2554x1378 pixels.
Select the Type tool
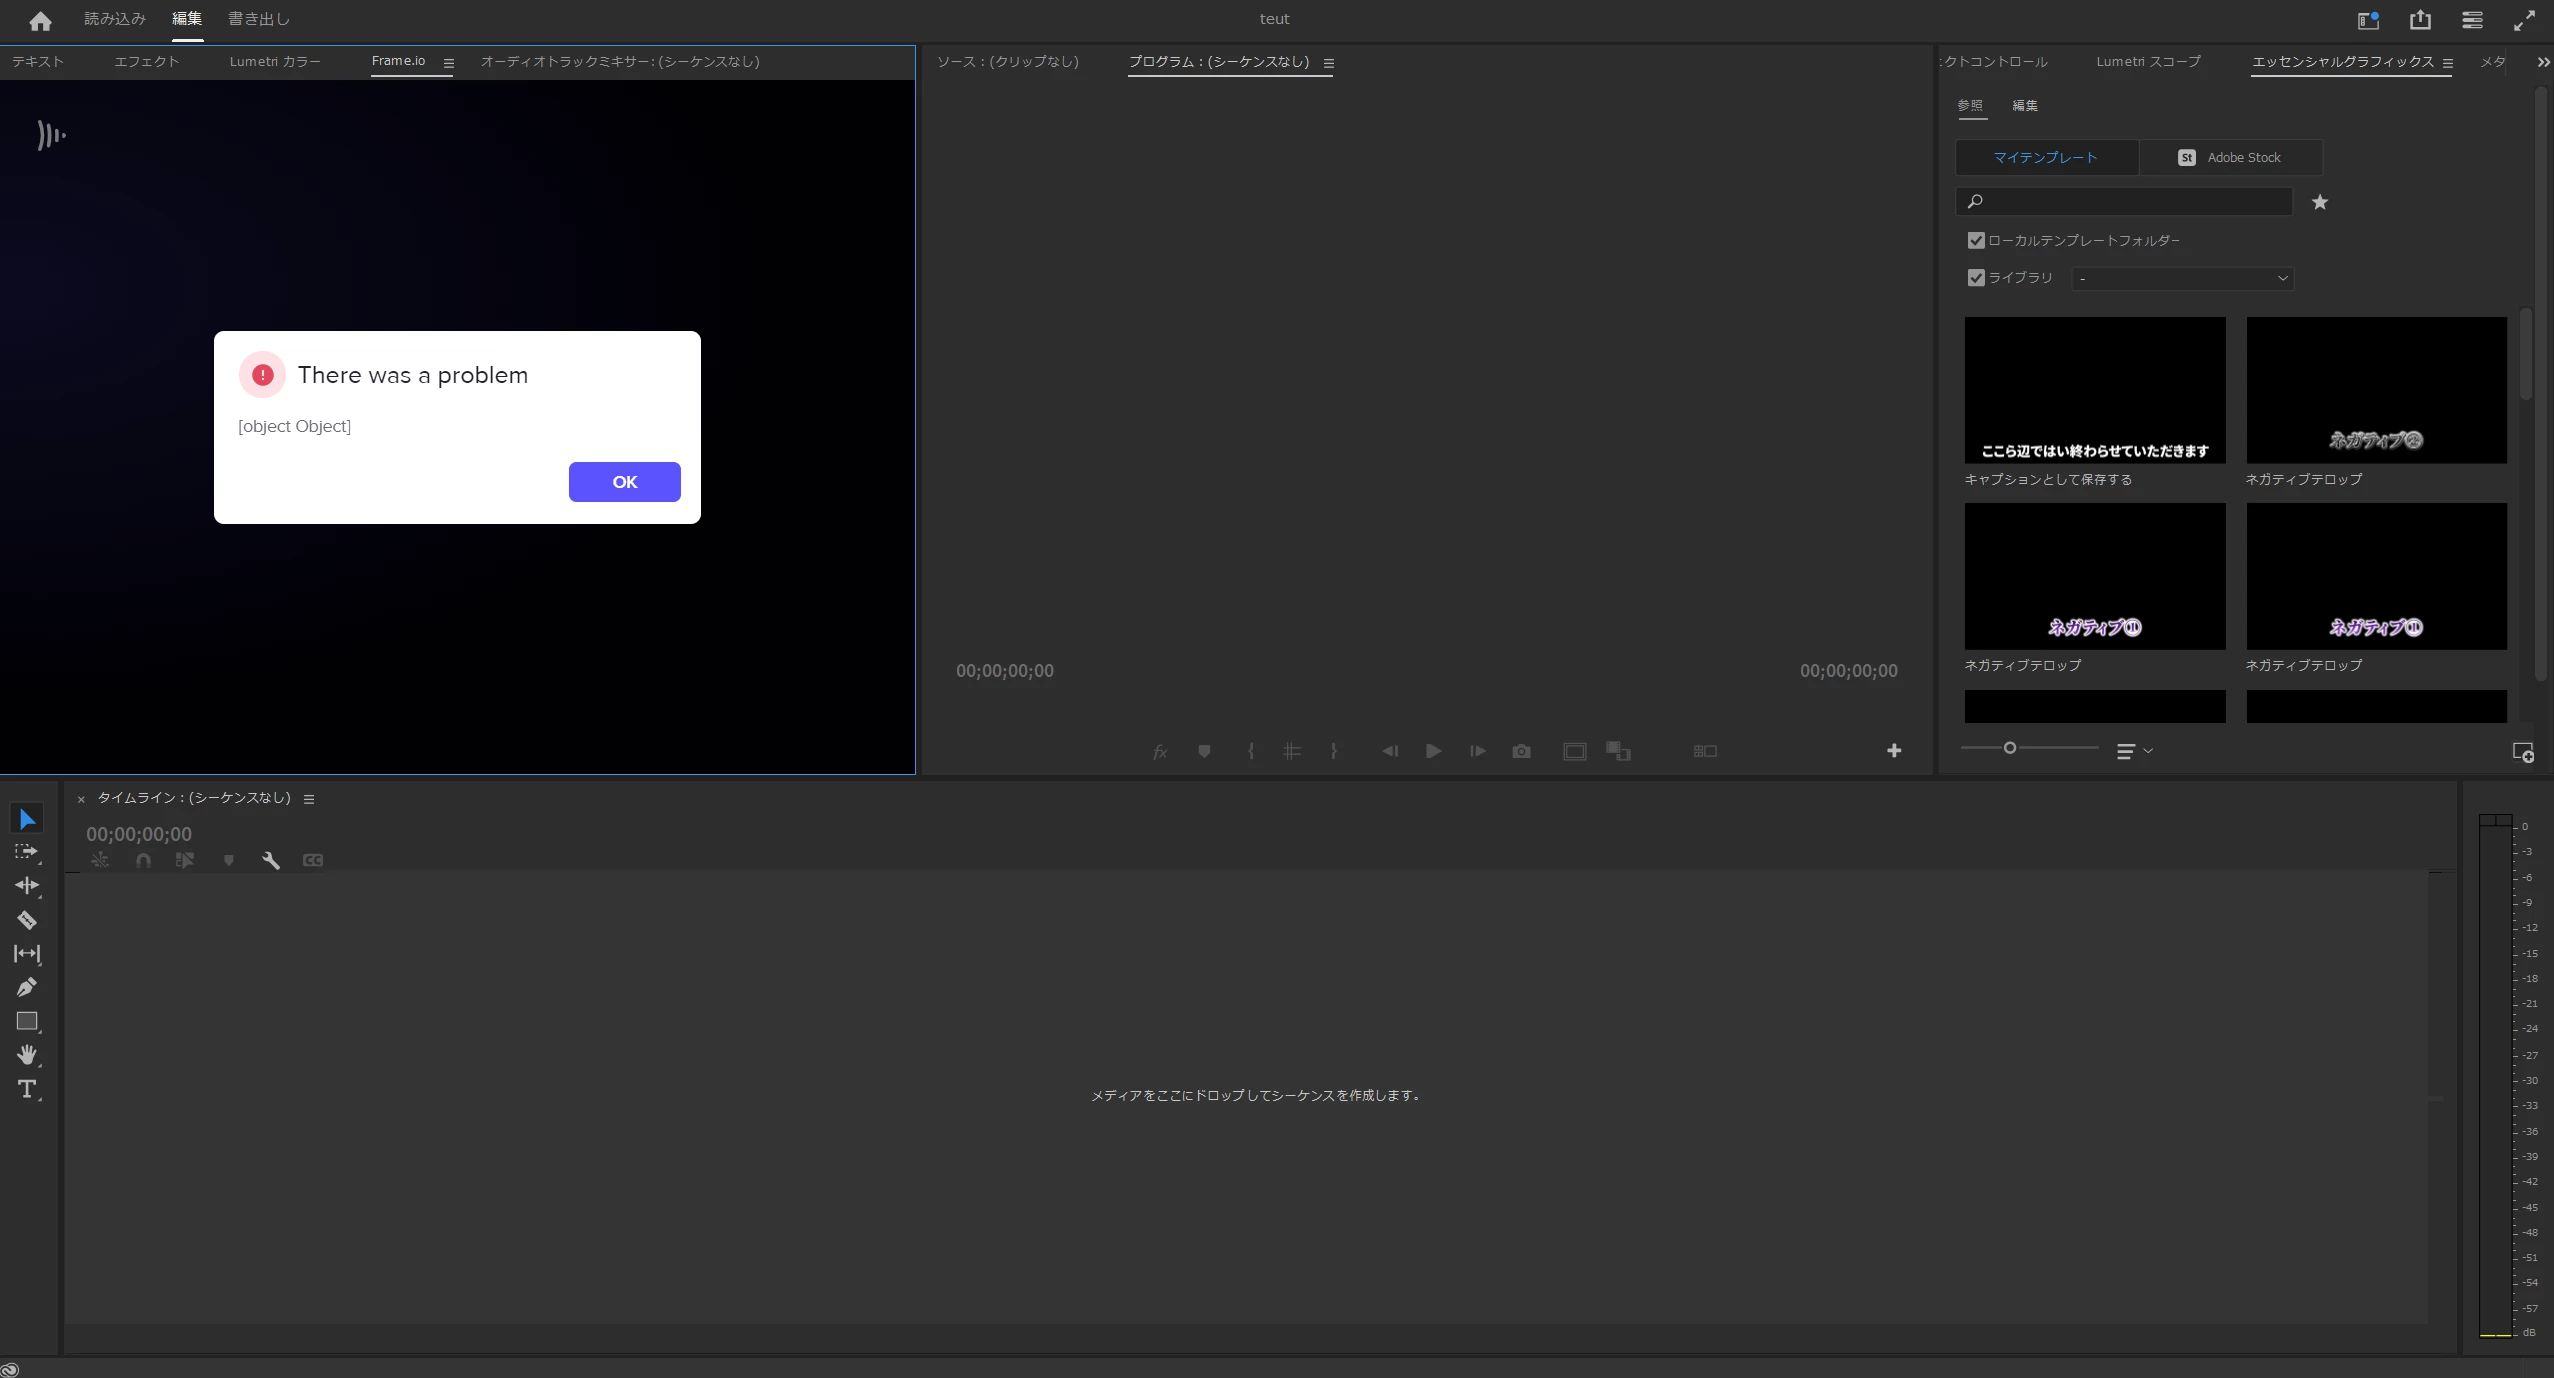point(27,1089)
